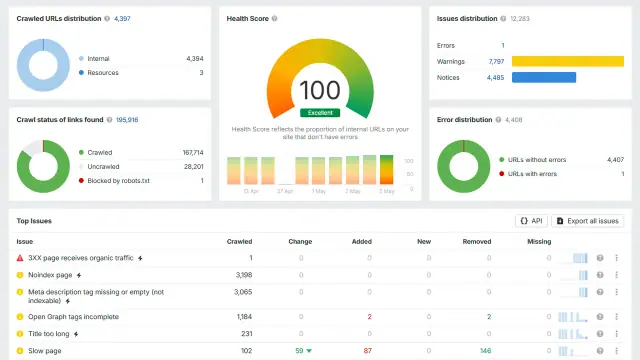The width and height of the screenshot is (640, 360).
Task: Click Crawl status donut chart
Action: tap(43, 166)
